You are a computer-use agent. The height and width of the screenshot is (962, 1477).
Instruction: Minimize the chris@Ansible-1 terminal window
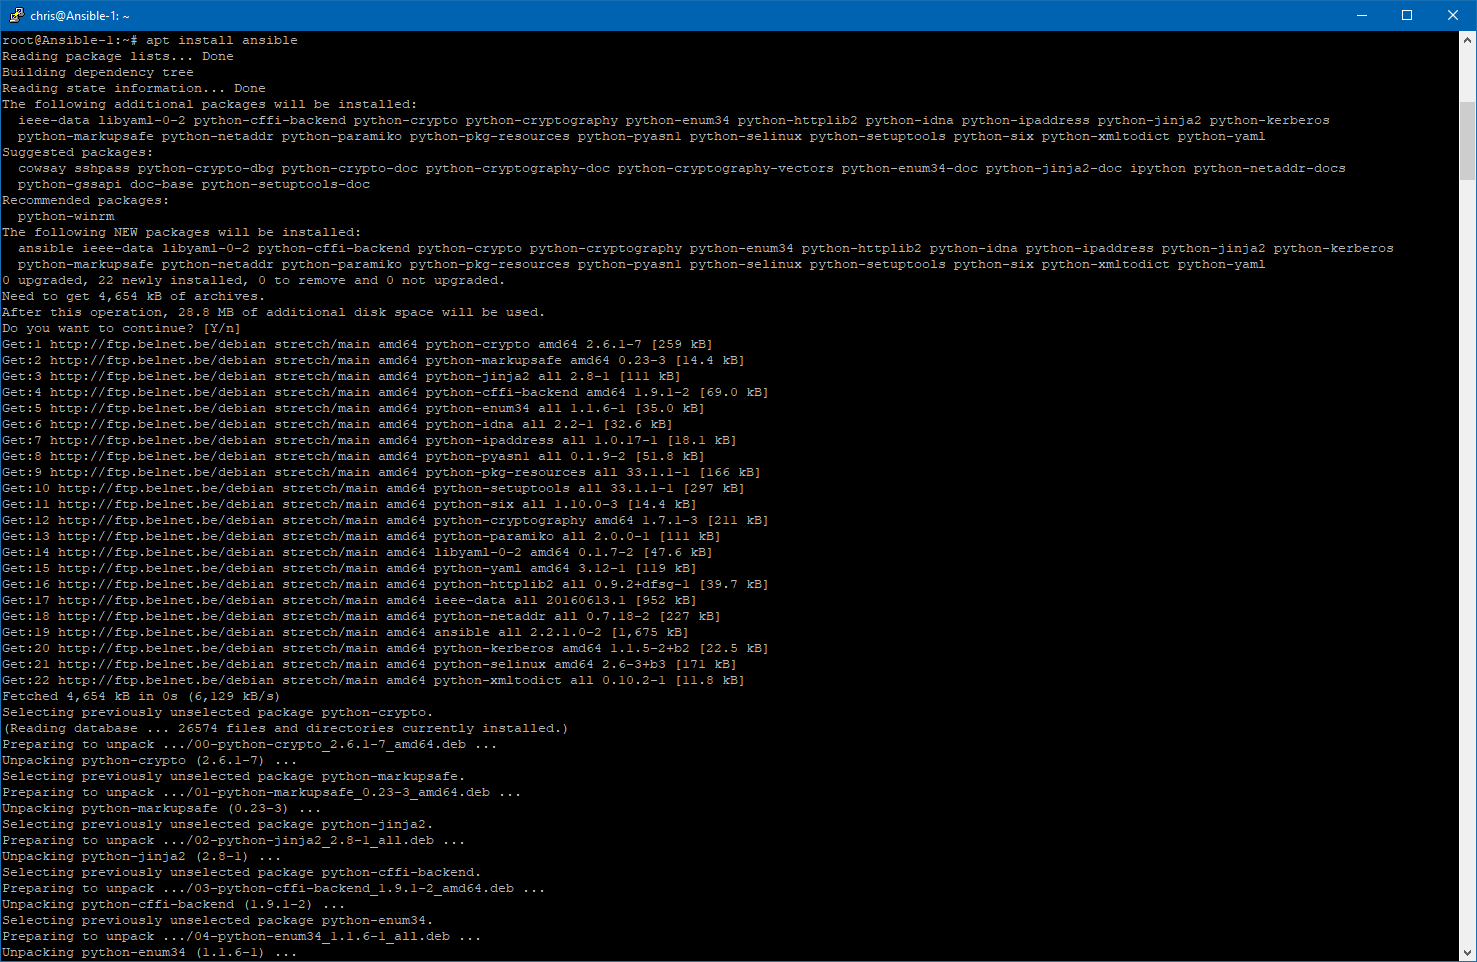coord(1361,15)
